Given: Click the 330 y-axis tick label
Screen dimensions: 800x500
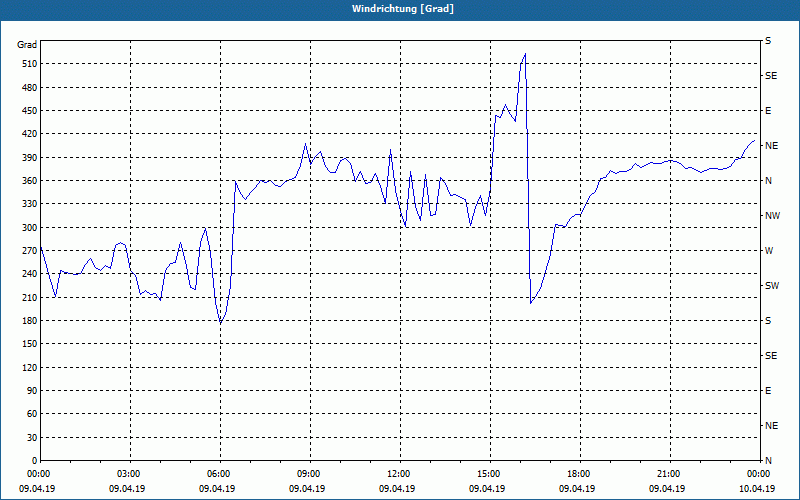Looking at the screenshot, I should coord(30,204).
